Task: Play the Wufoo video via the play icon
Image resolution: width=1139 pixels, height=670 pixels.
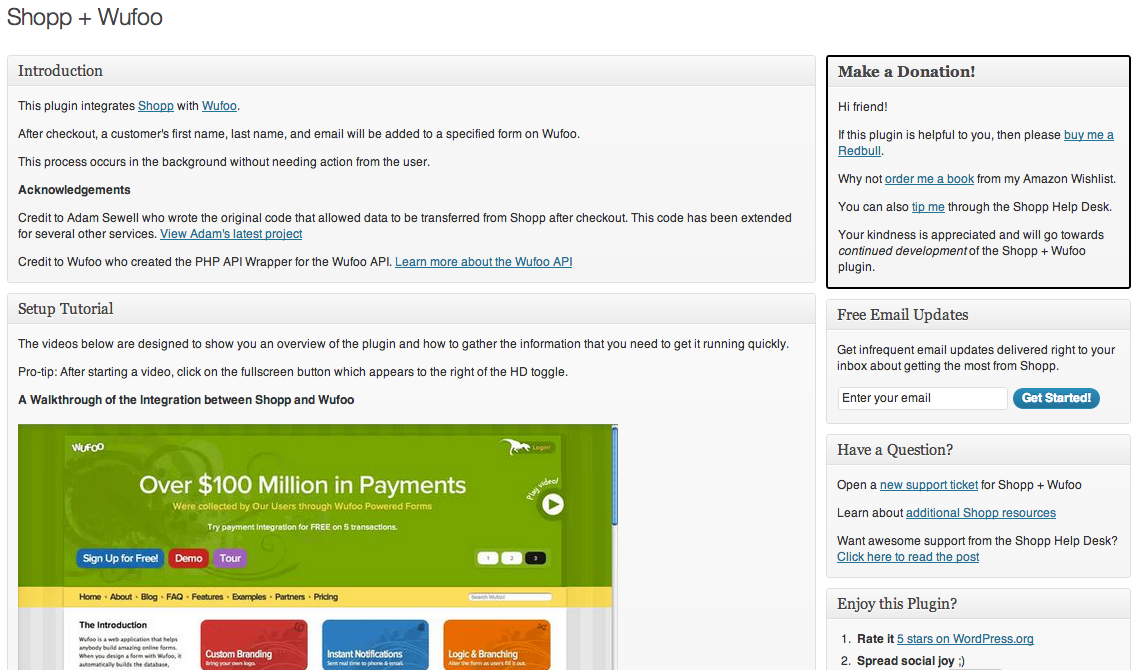Action: pyautogui.click(x=553, y=504)
